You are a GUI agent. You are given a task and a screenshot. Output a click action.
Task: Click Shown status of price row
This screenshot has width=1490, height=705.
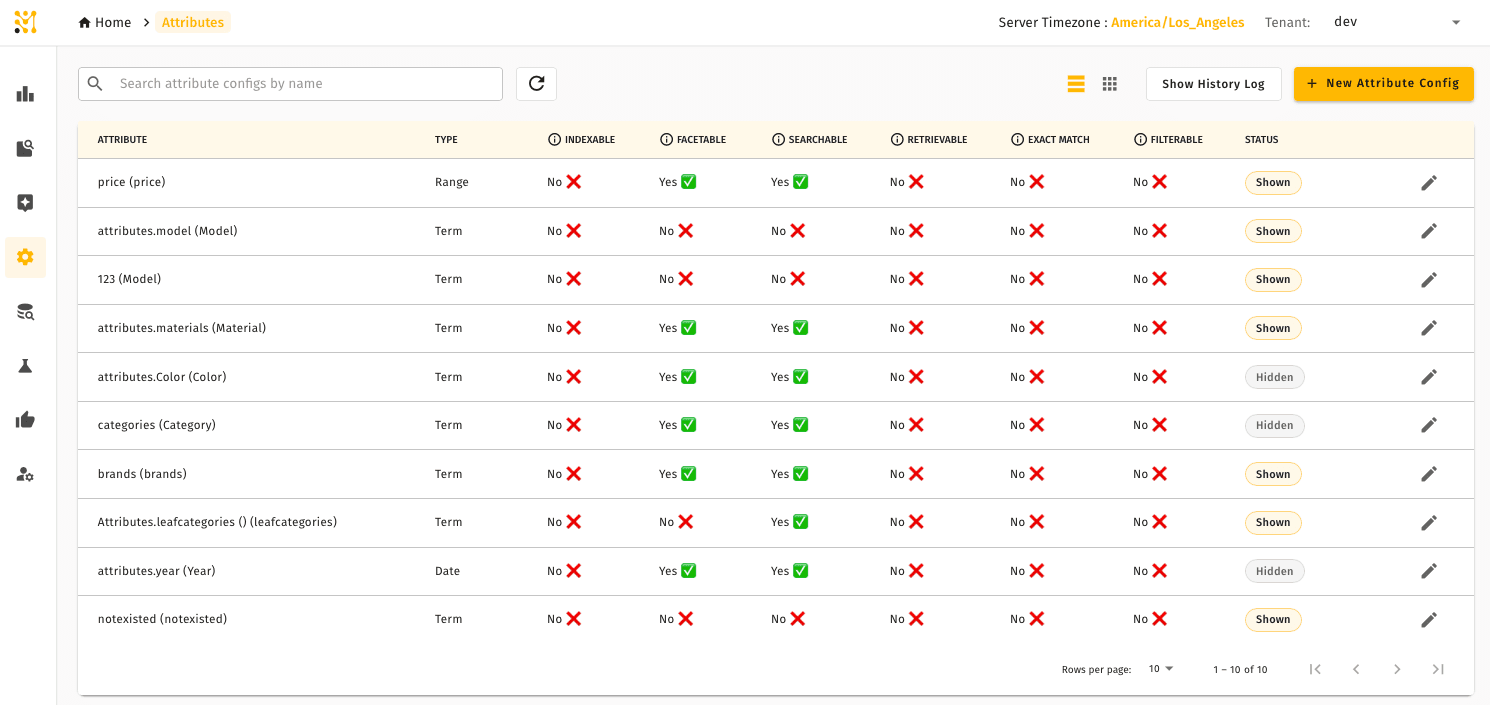[x=1273, y=183]
